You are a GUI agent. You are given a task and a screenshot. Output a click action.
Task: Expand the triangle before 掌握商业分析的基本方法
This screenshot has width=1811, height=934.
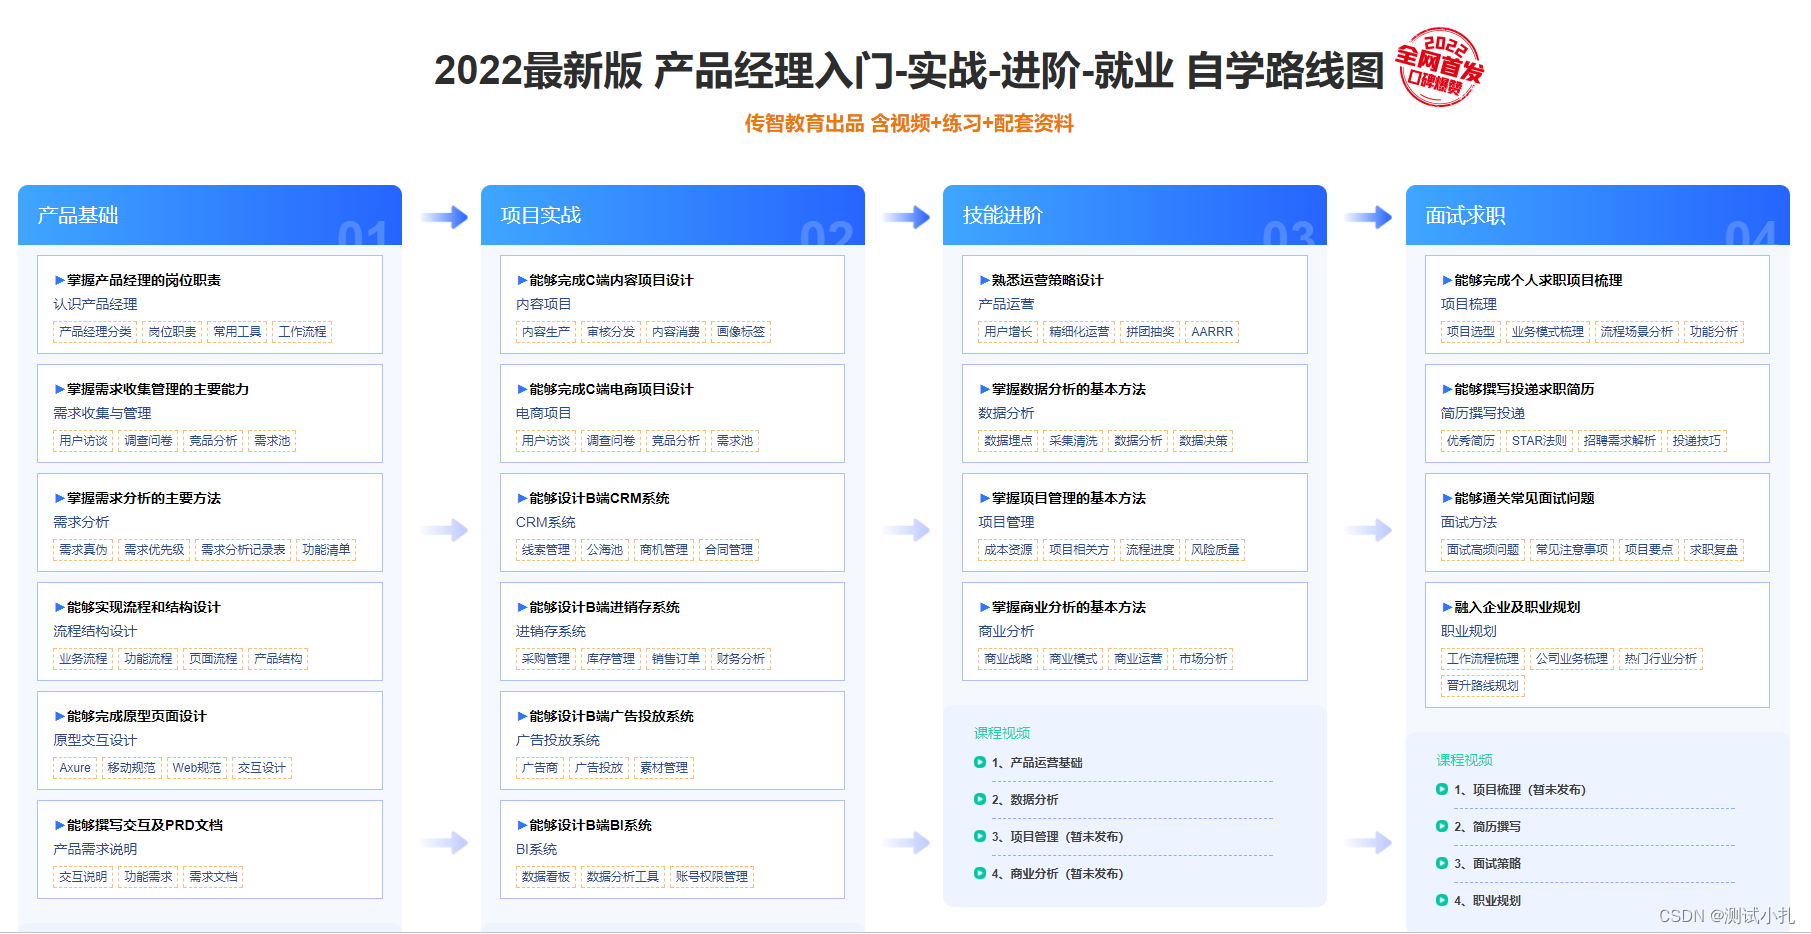(984, 608)
